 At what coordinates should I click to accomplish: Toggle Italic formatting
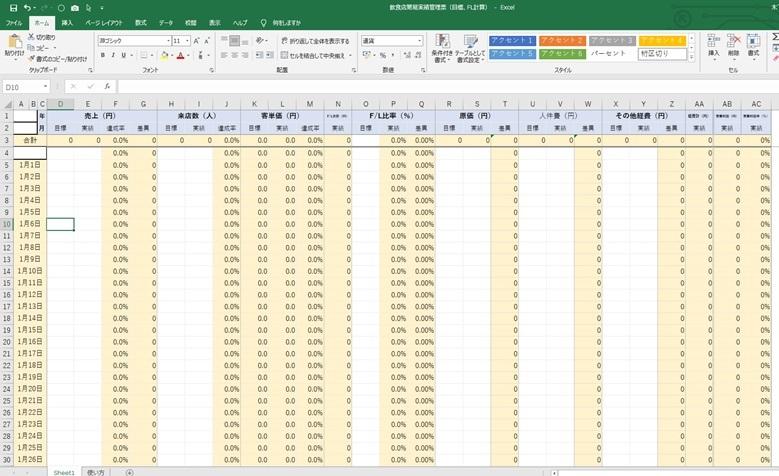pyautogui.click(x=114, y=56)
